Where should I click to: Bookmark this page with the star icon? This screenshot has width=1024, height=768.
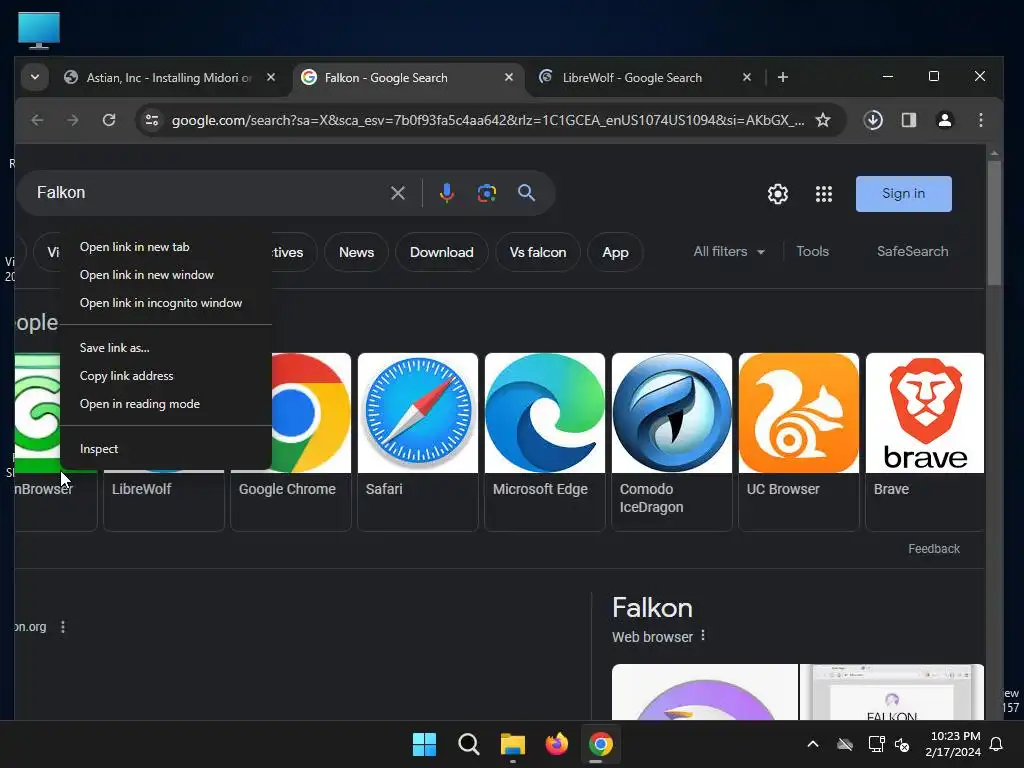[823, 120]
